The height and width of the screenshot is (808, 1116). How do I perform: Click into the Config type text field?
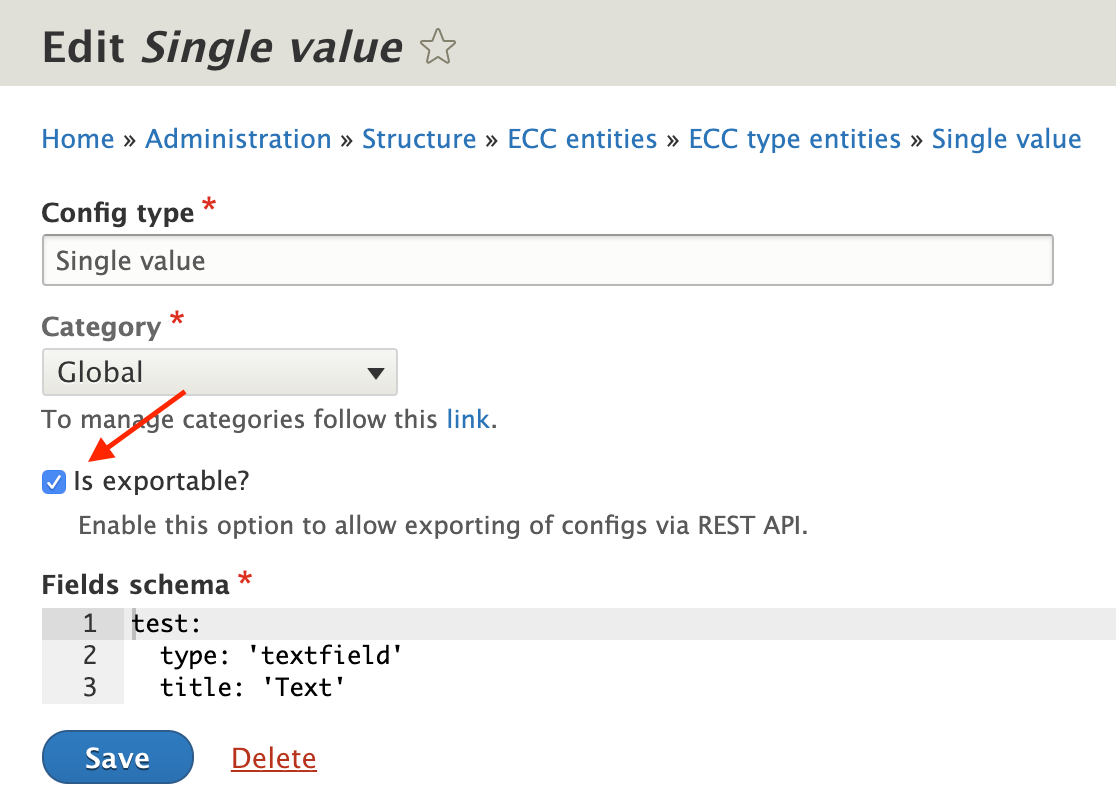tap(547, 259)
